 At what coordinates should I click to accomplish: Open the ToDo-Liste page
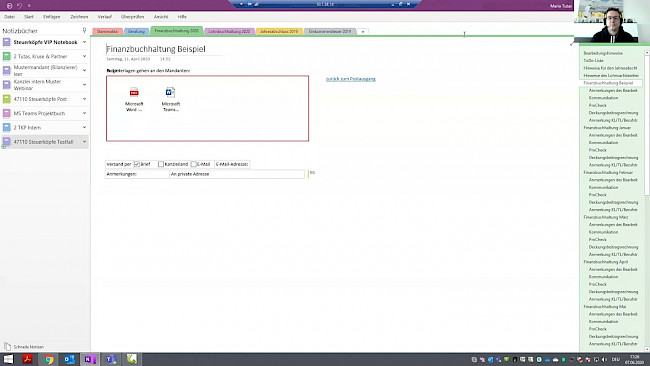tap(594, 61)
